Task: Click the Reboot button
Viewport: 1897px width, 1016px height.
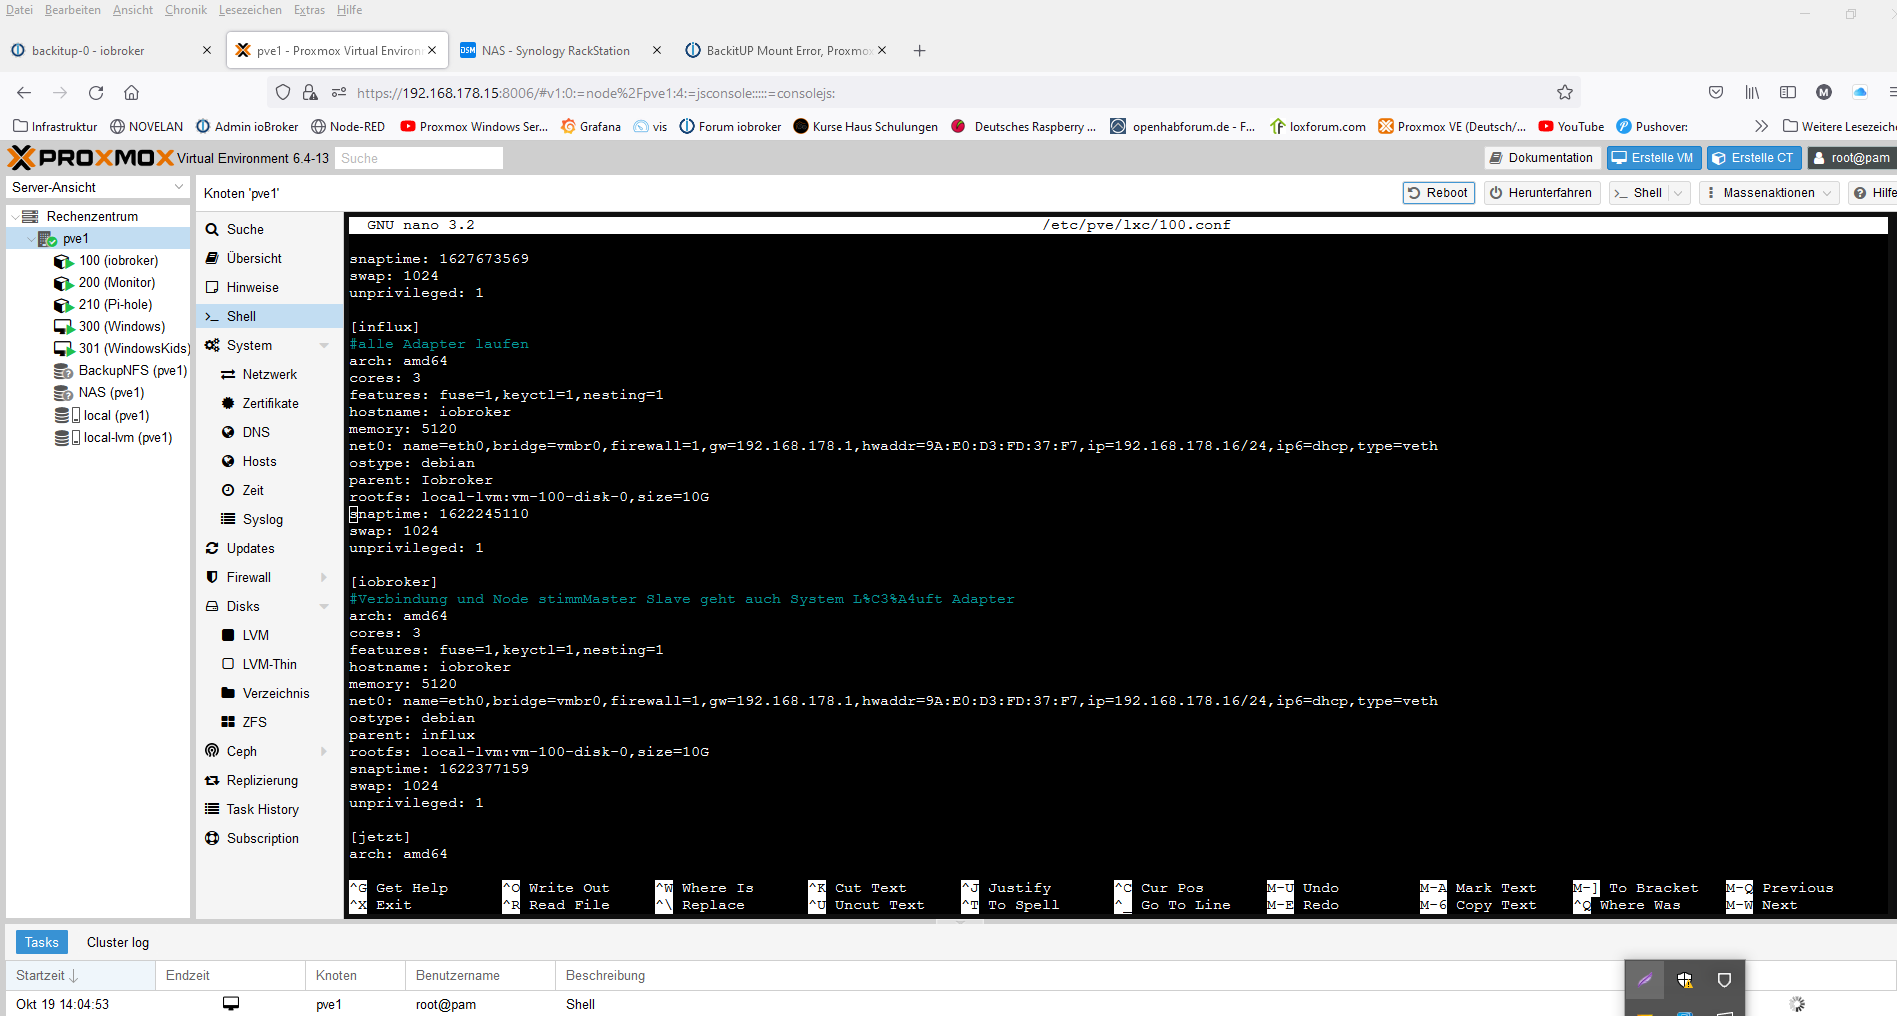Action: pyautogui.click(x=1439, y=193)
